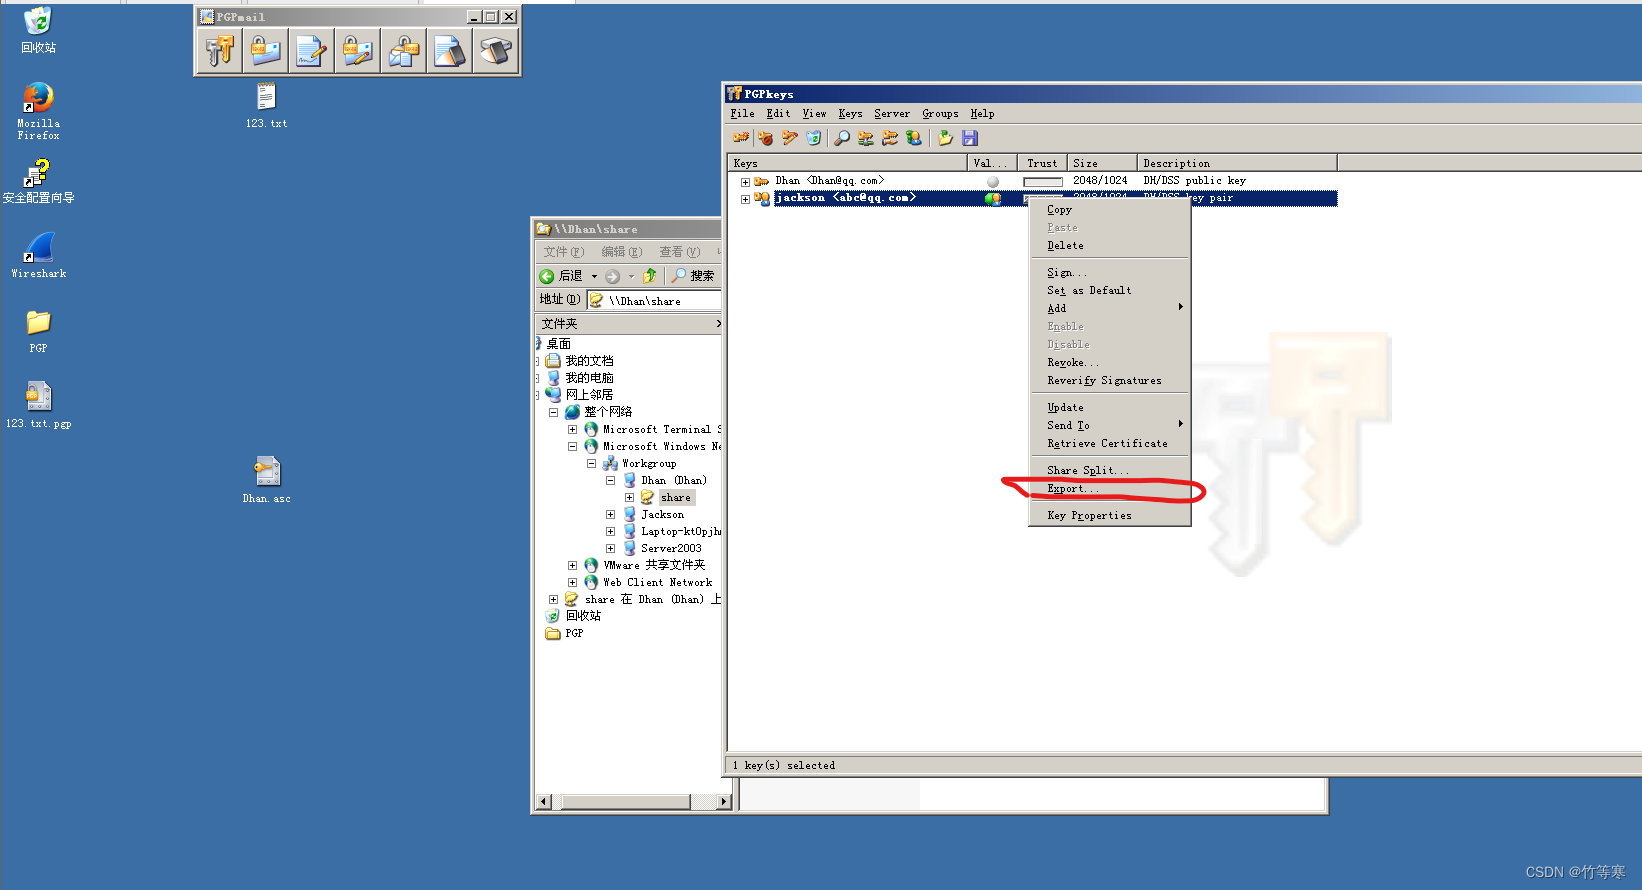Select the Wireshark desktop icon
The image size is (1642, 890).
click(x=38, y=255)
